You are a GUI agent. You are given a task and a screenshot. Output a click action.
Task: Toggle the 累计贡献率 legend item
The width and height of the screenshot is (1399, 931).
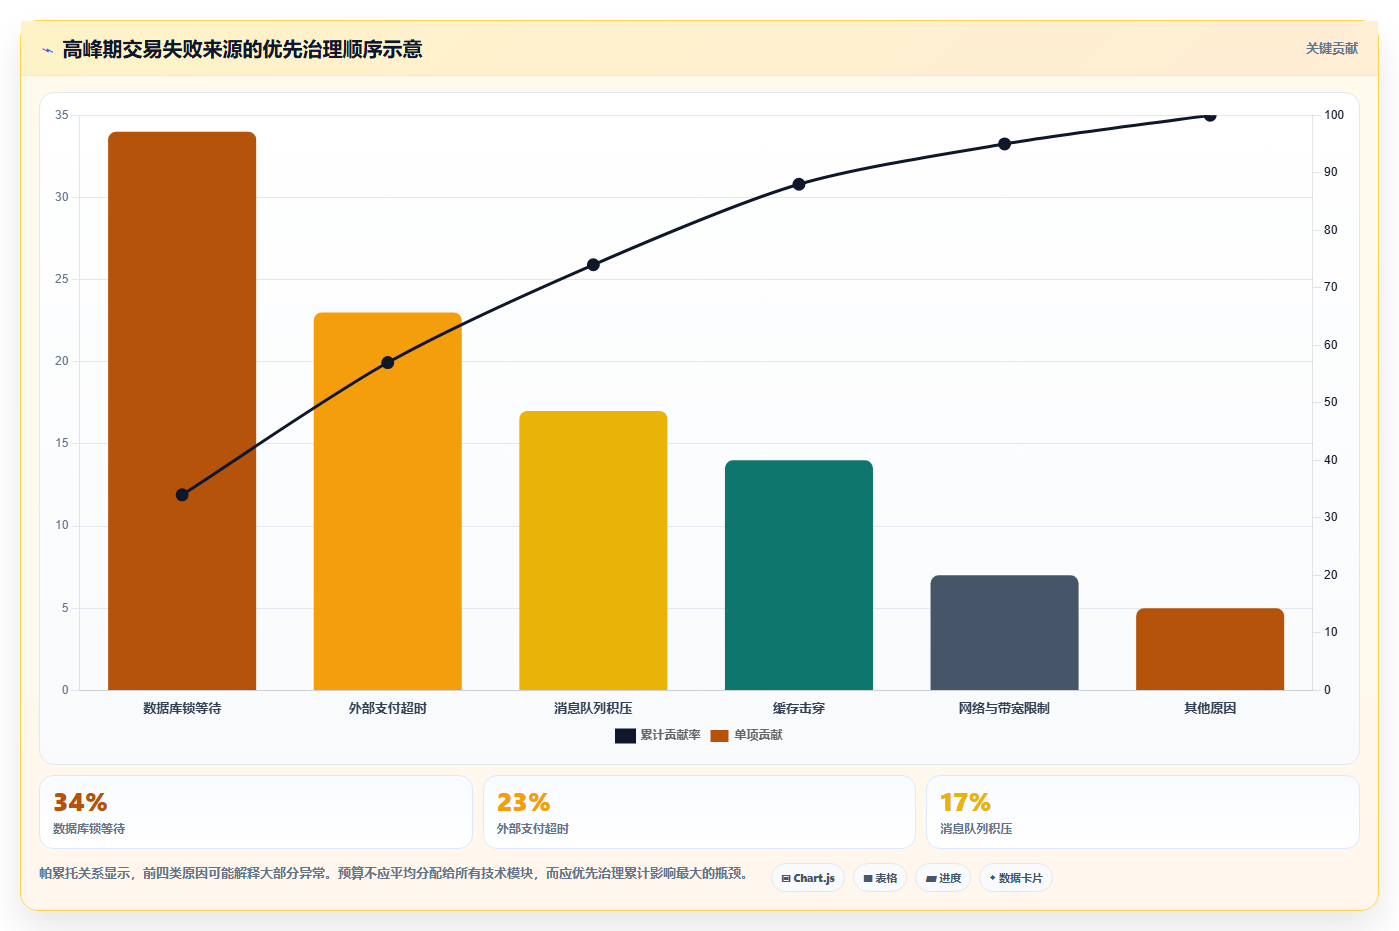tap(658, 735)
